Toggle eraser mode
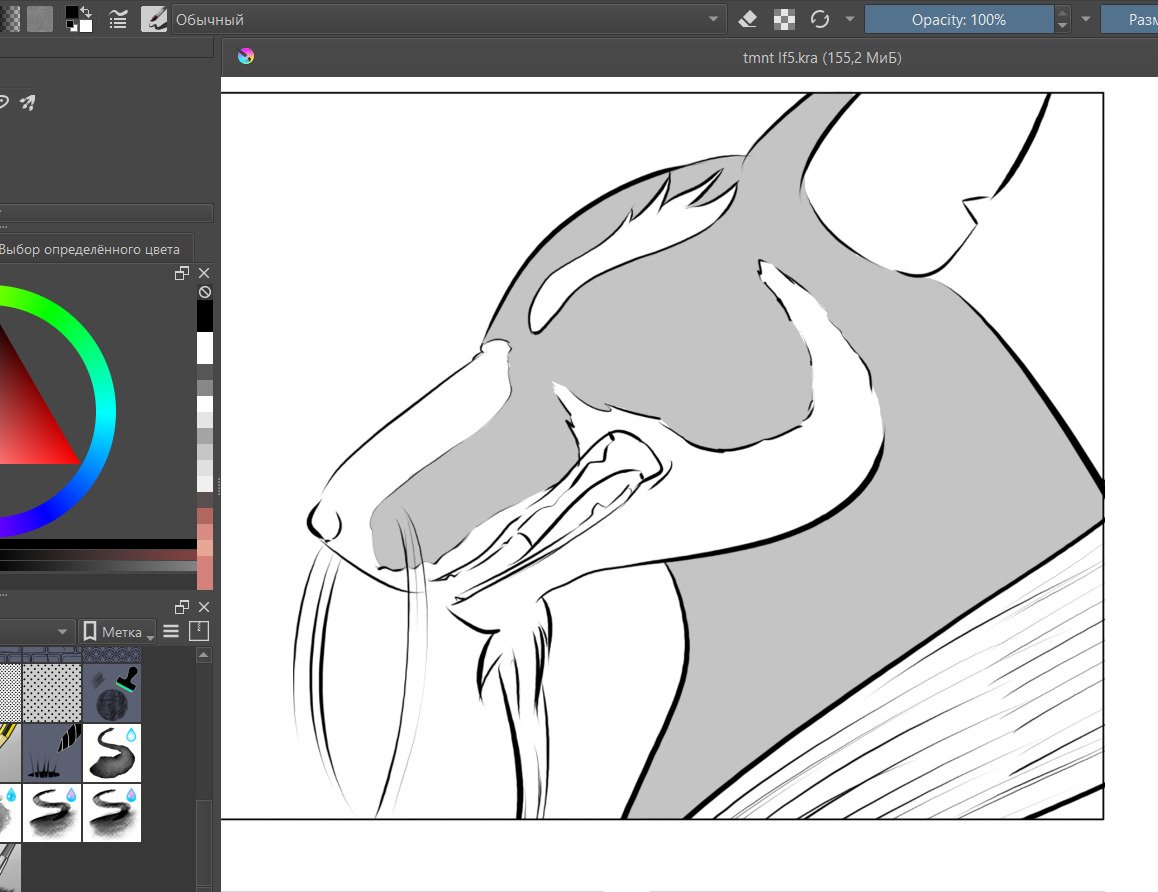Screen dimensions: 1158x892 tap(747, 19)
